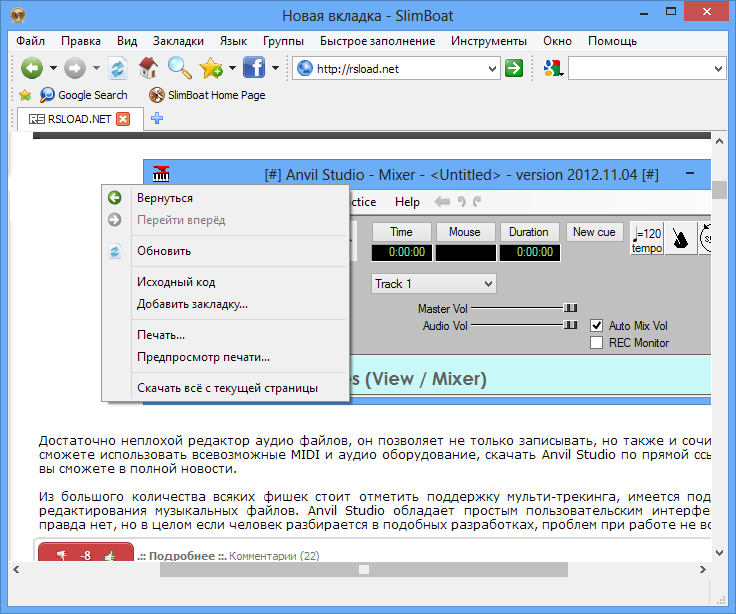
Task: Click the Google search engine icon
Action: click(552, 69)
